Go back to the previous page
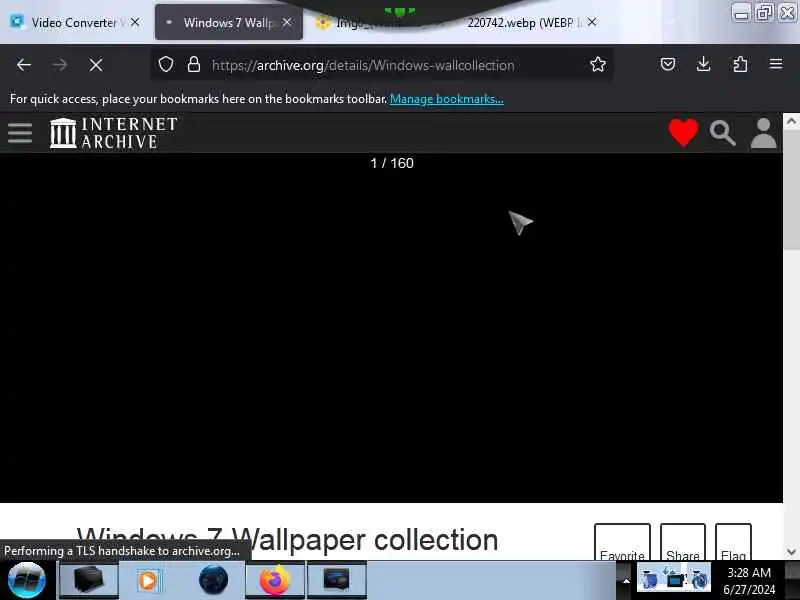The image size is (800, 600). tap(24, 65)
